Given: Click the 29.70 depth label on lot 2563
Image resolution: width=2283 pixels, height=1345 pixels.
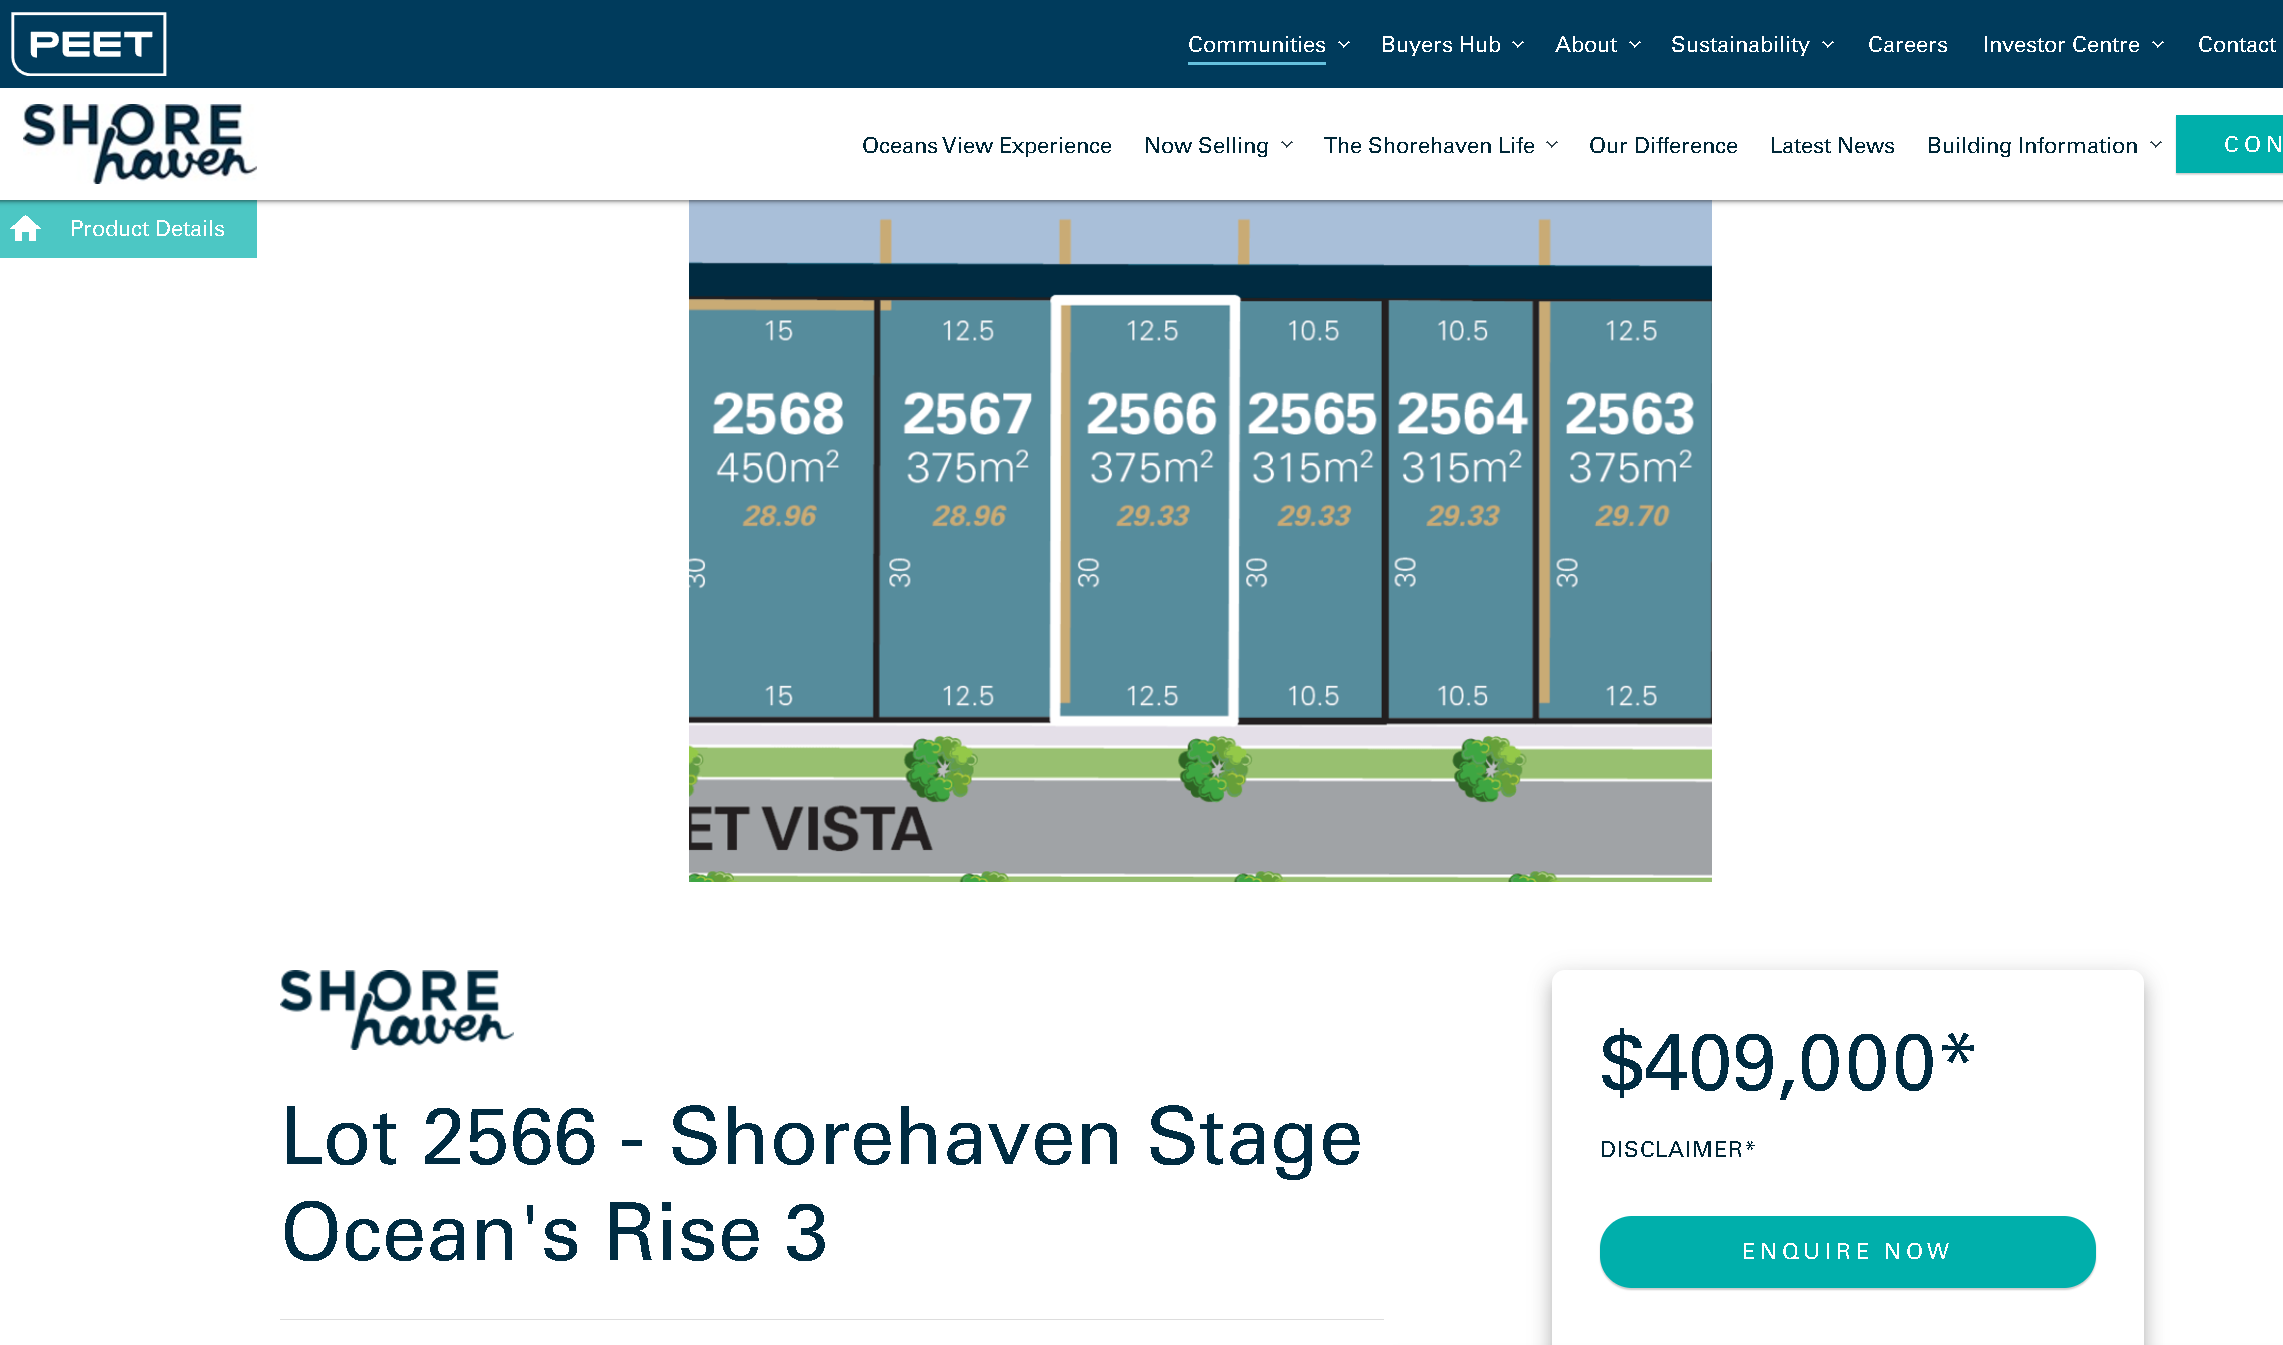Looking at the screenshot, I should [1631, 516].
